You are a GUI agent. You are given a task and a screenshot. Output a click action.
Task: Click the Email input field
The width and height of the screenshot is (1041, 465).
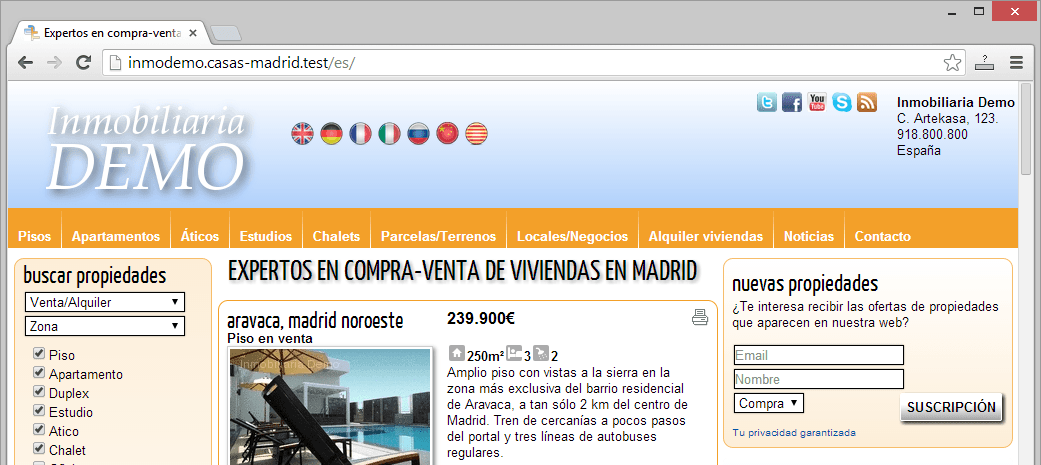pos(818,355)
